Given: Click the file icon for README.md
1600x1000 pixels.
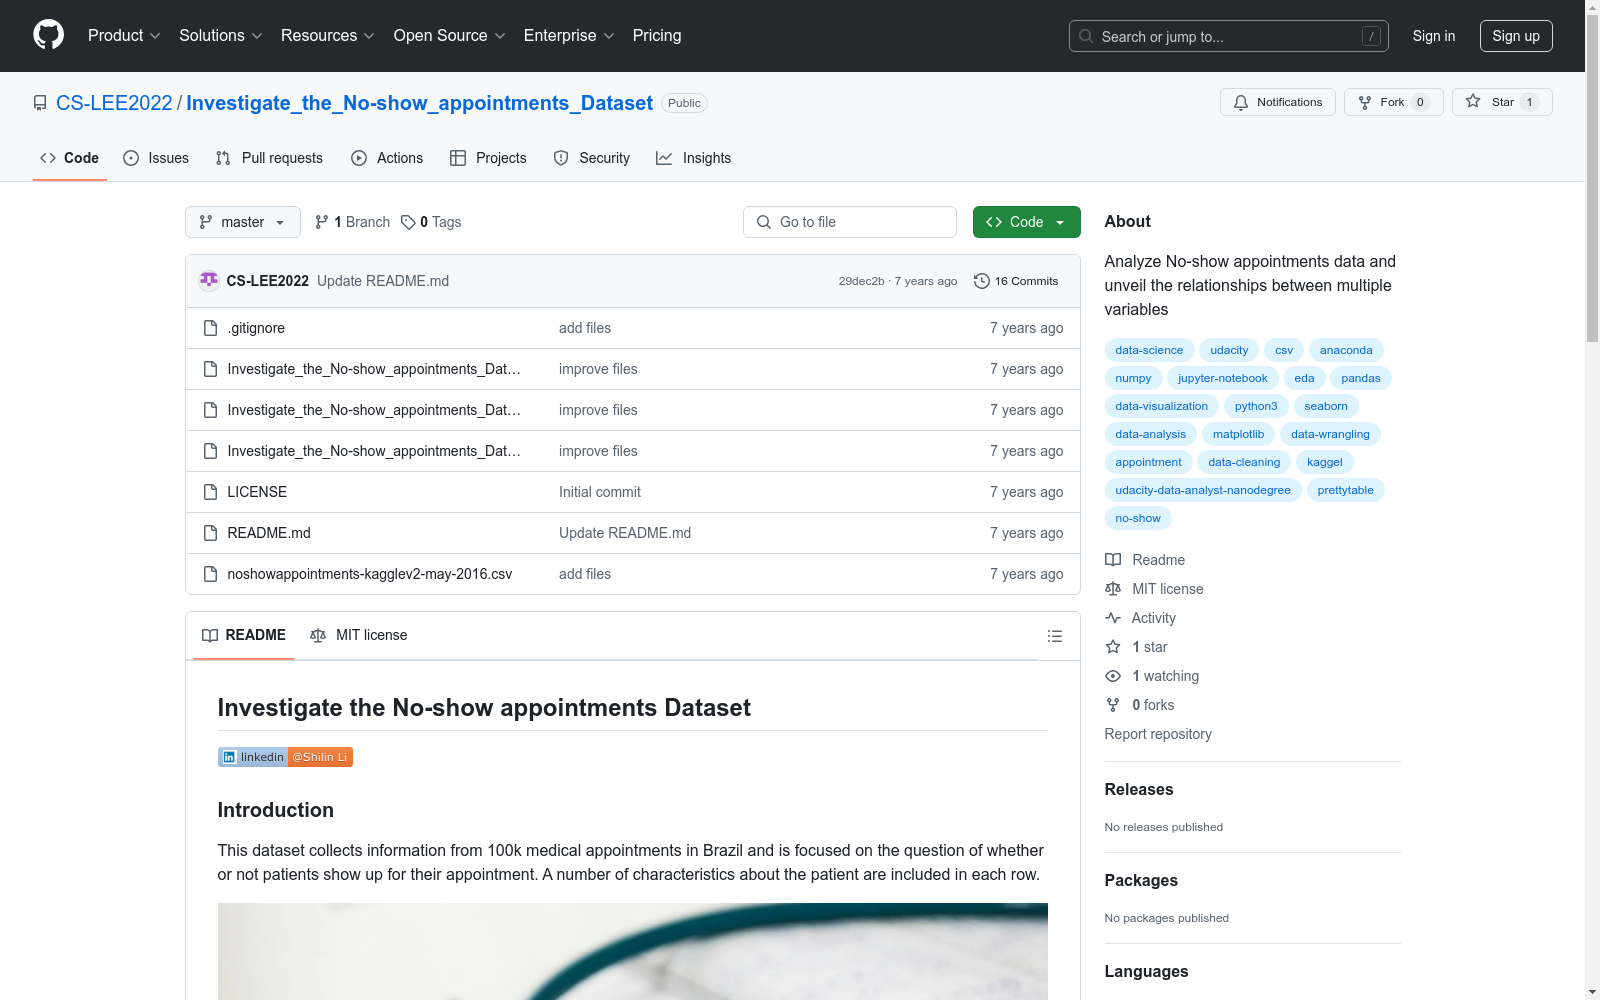Looking at the screenshot, I should pos(210,533).
